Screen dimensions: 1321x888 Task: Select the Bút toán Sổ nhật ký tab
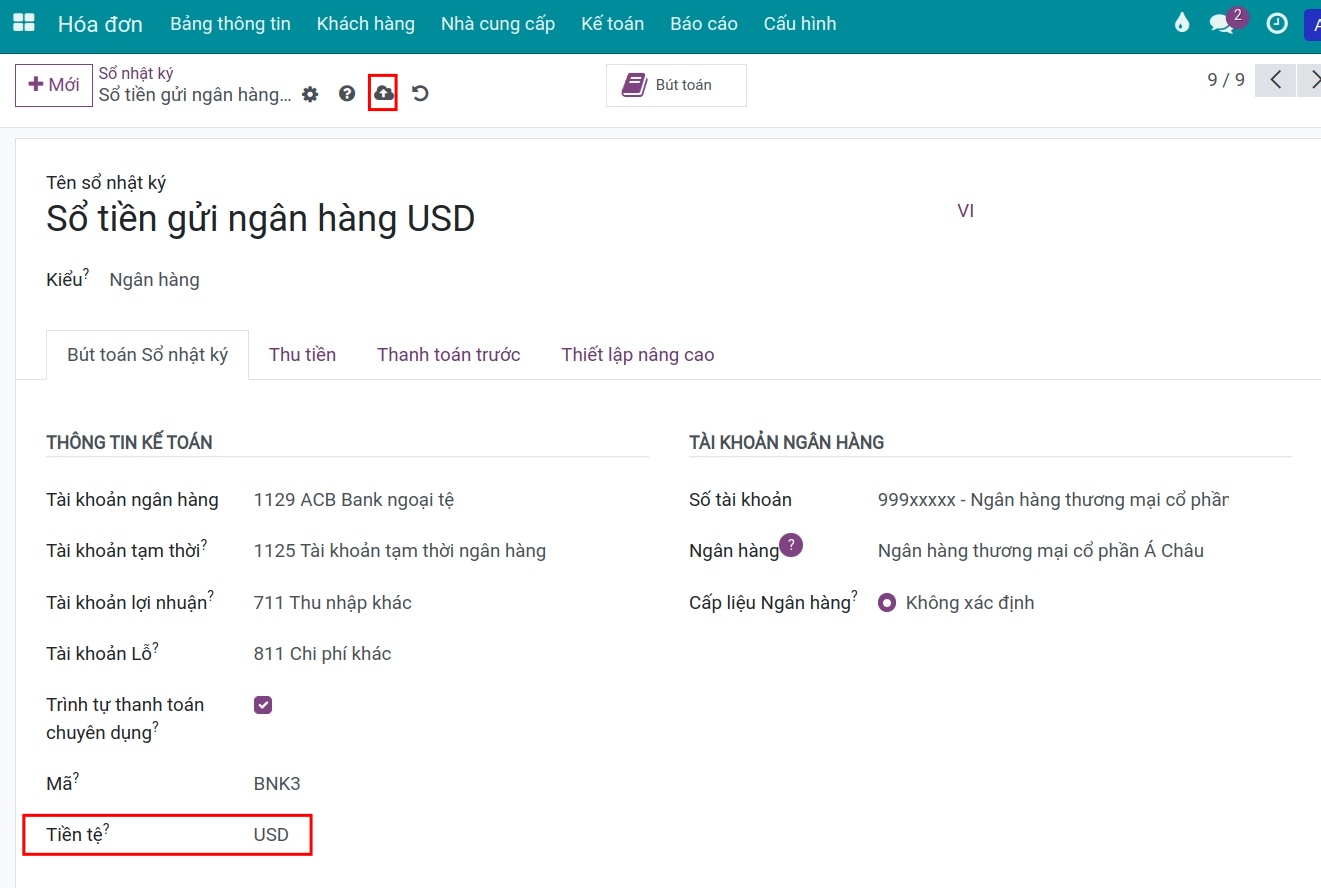(x=148, y=355)
